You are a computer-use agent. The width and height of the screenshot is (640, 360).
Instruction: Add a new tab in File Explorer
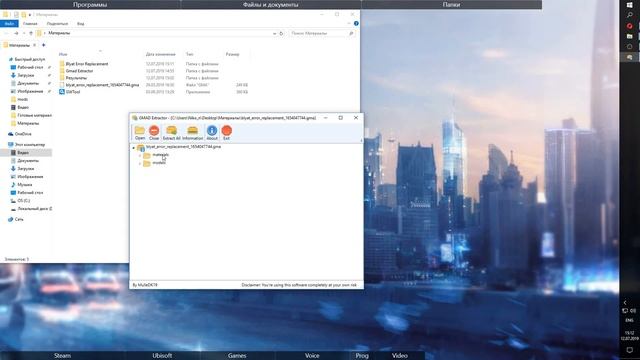click(44, 45)
